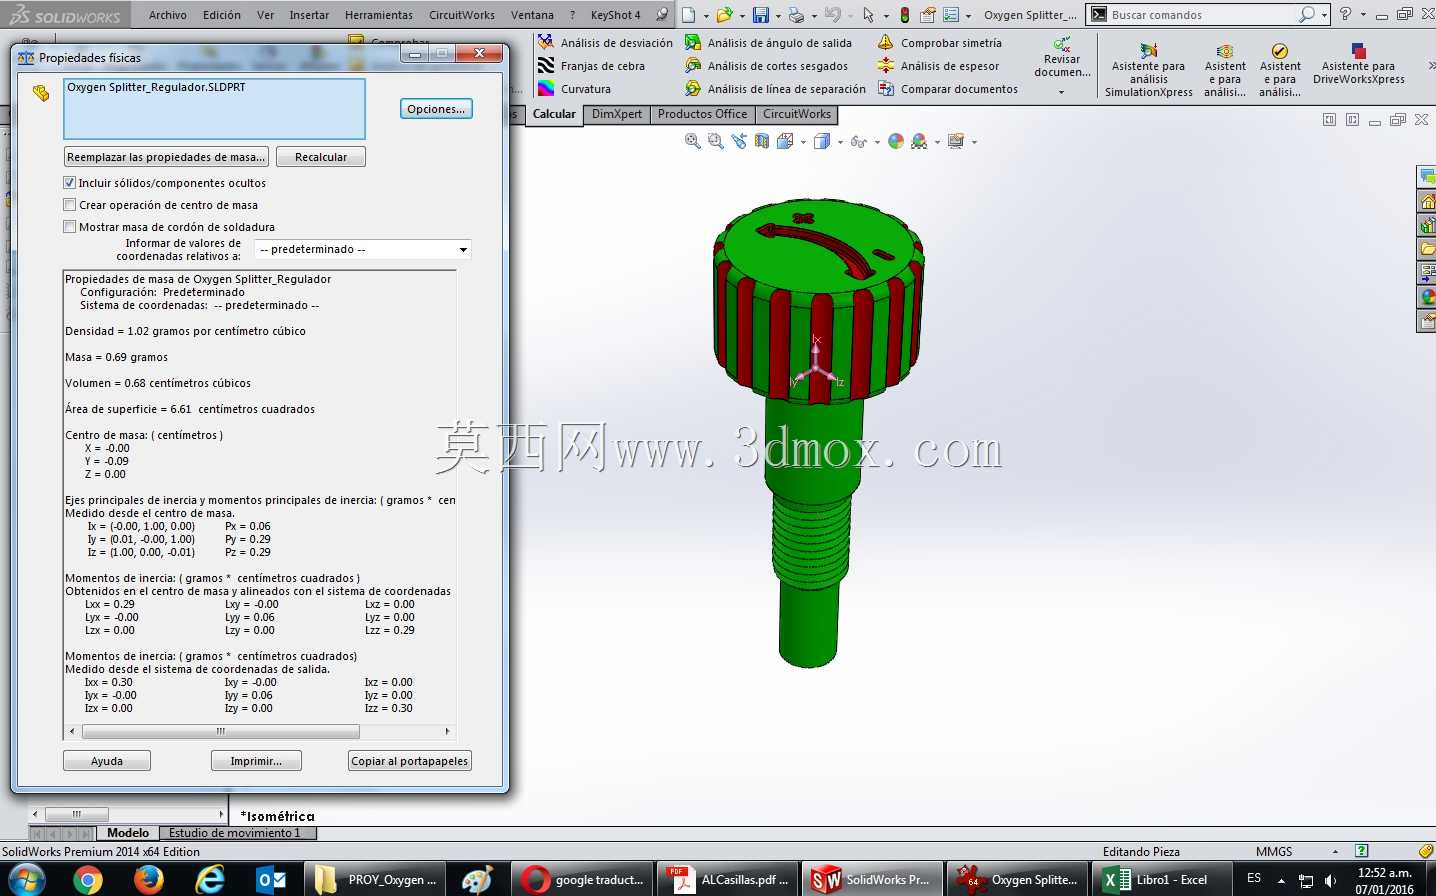Image resolution: width=1436 pixels, height=896 pixels.
Task: Click Copiar al portapapeles
Action: coord(410,761)
